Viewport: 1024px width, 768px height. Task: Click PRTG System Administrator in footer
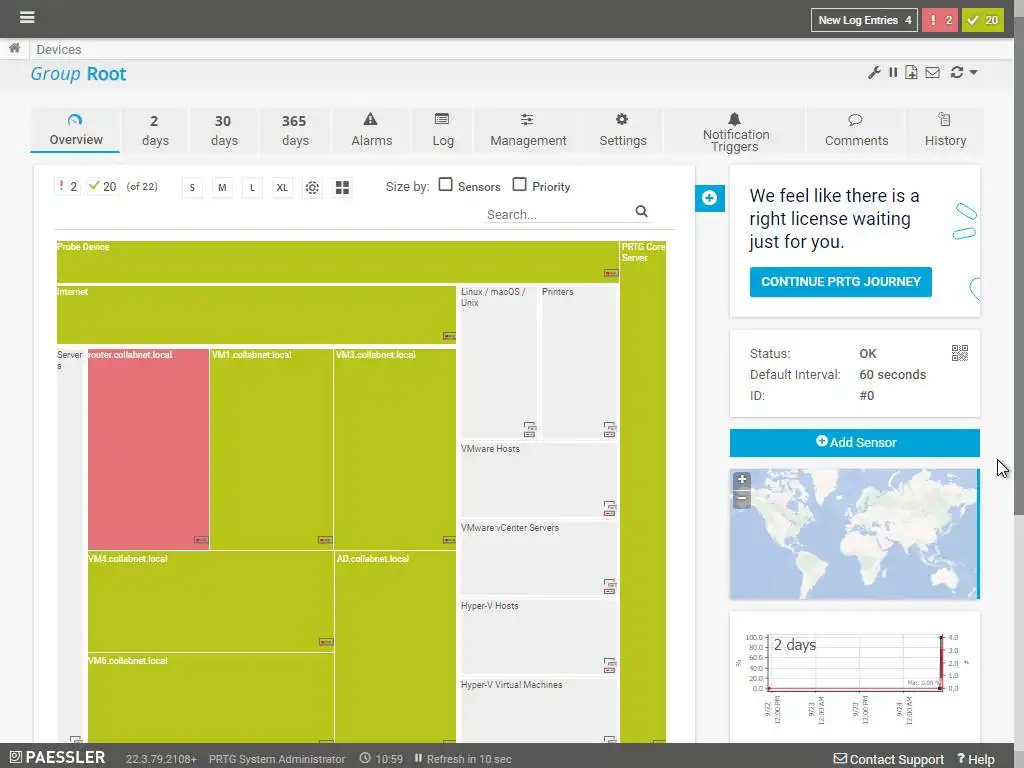point(277,759)
